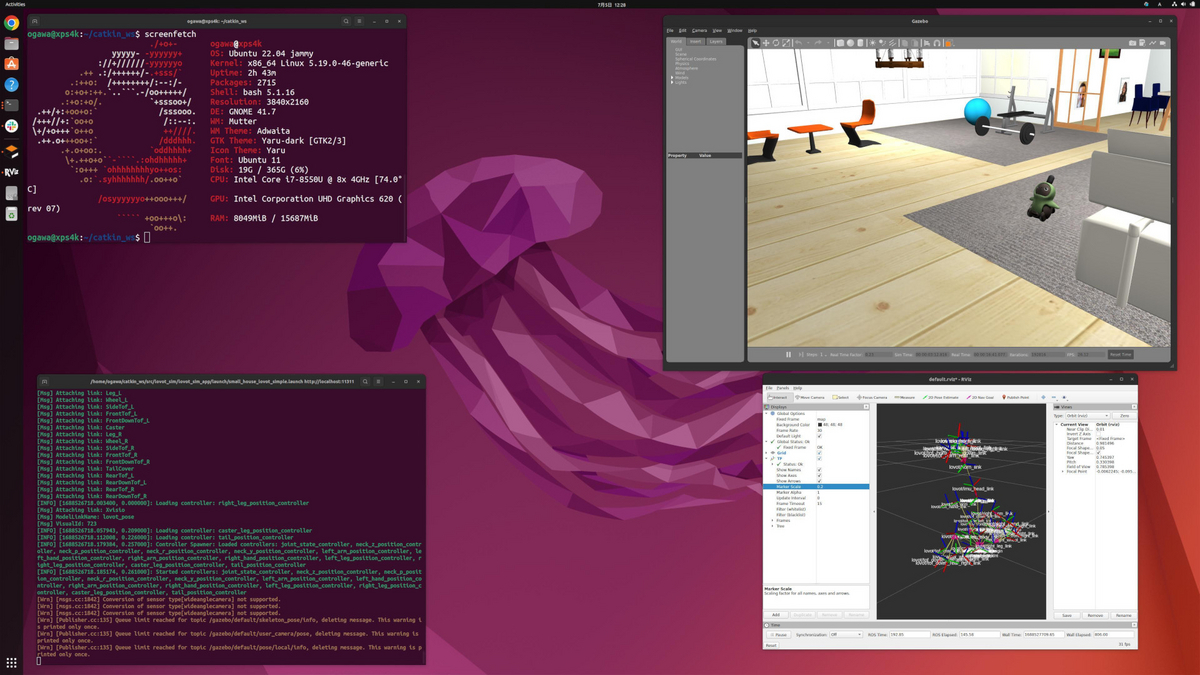Image resolution: width=1200 pixels, height=675 pixels.
Task: Switch to the Gazebo Insert tab
Action: coord(696,42)
